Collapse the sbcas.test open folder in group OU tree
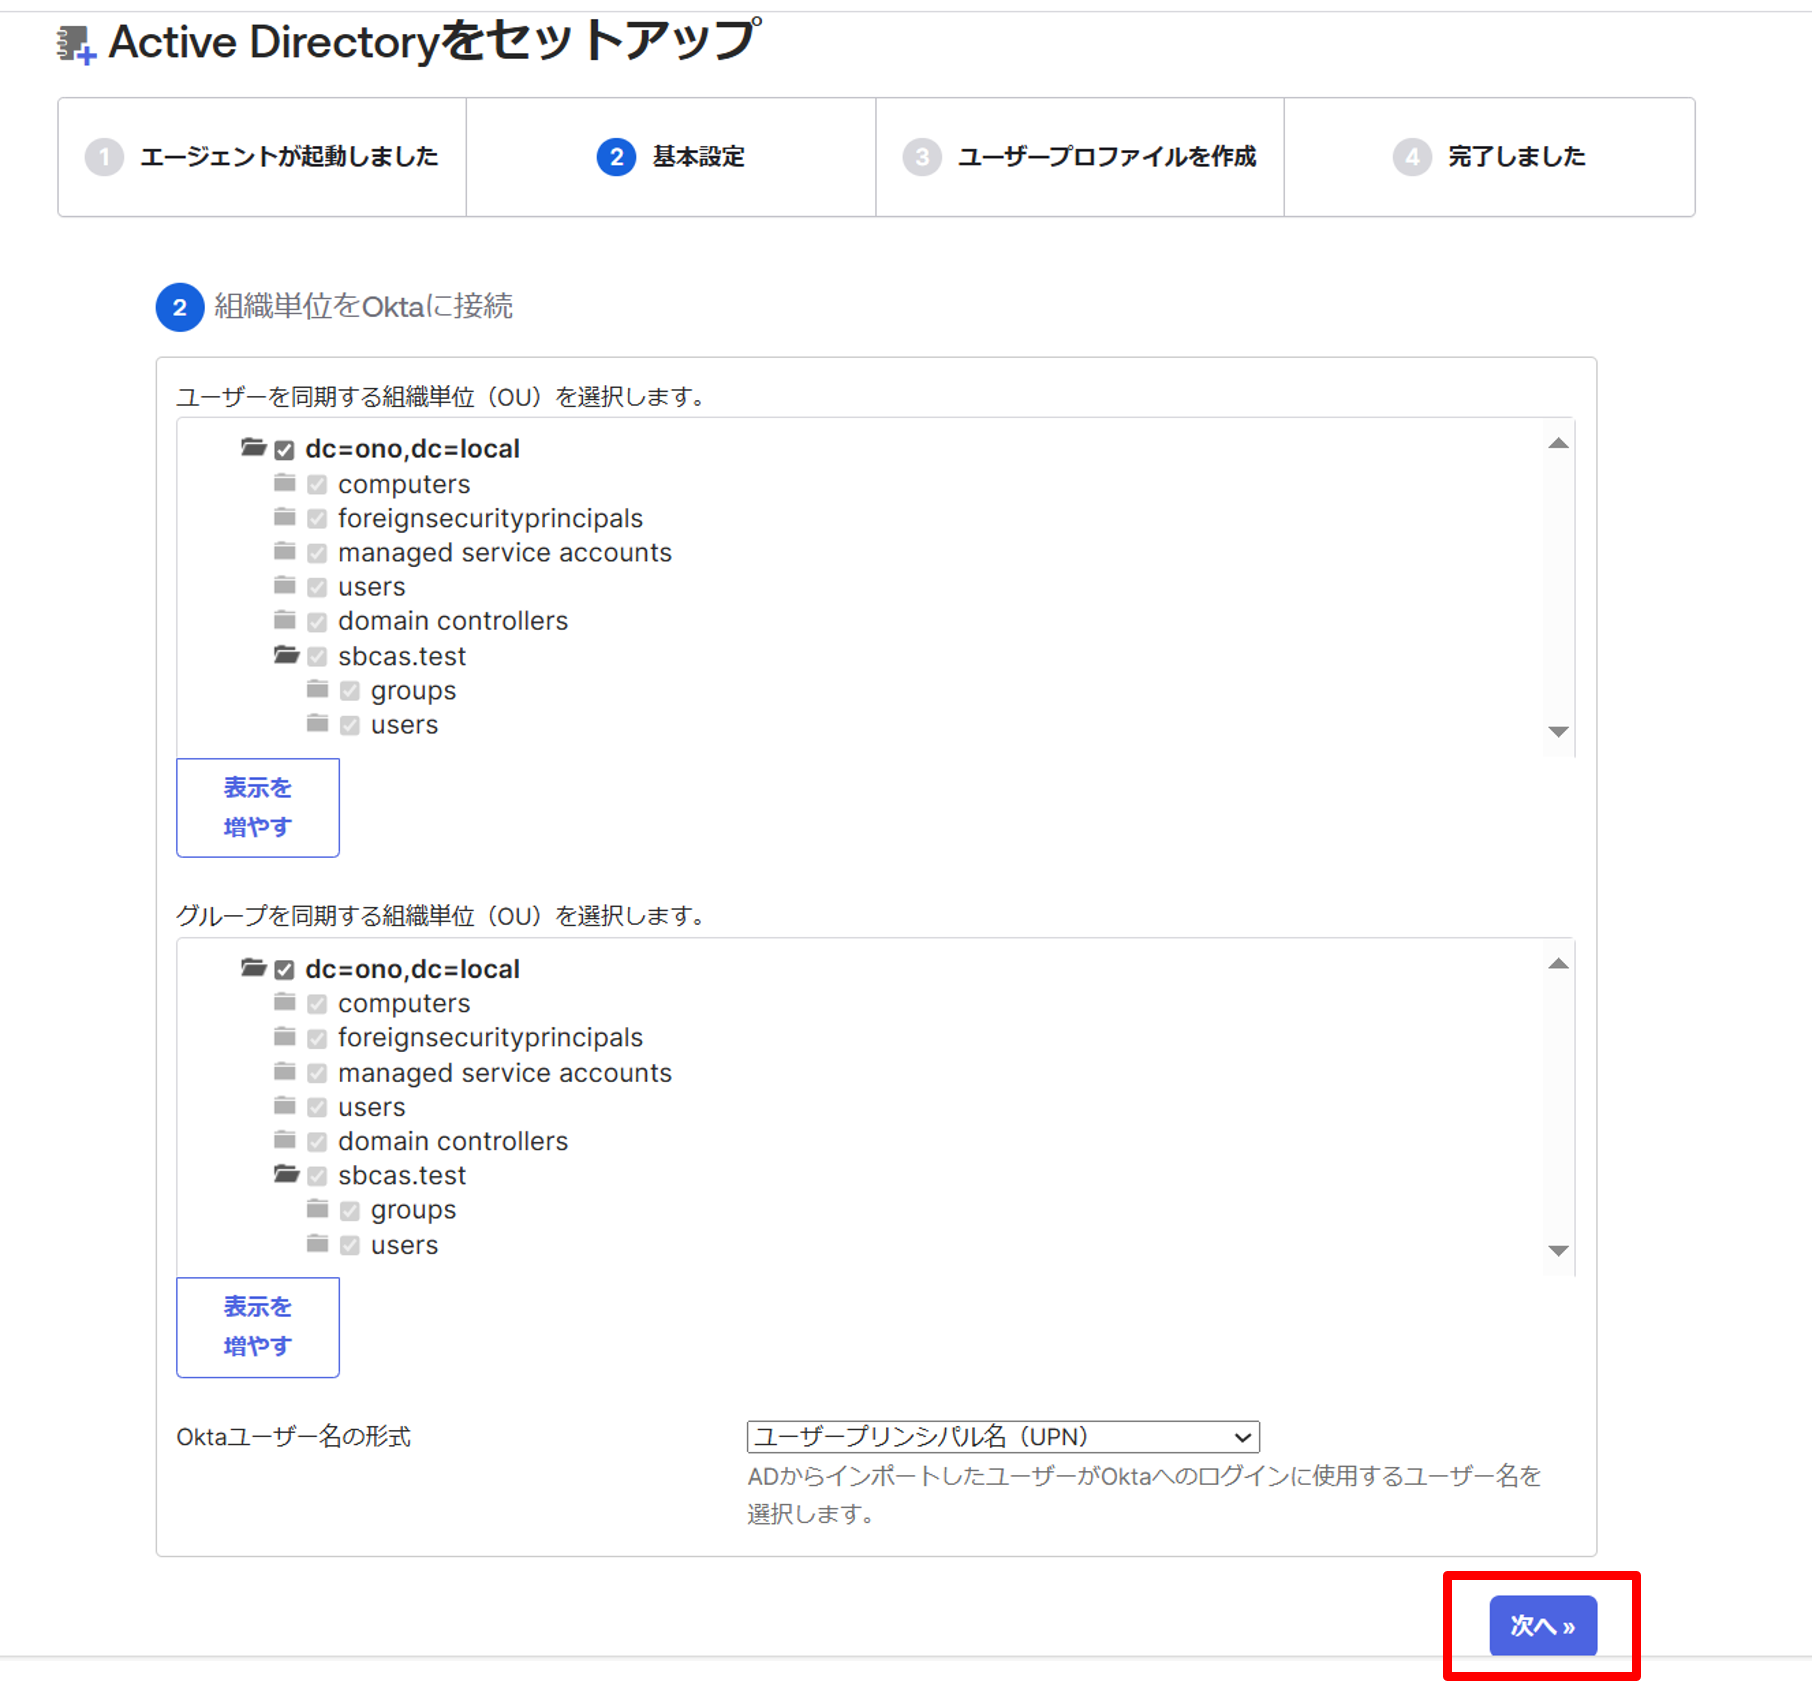Screen dimensions: 1812x1681 tap(286, 1174)
